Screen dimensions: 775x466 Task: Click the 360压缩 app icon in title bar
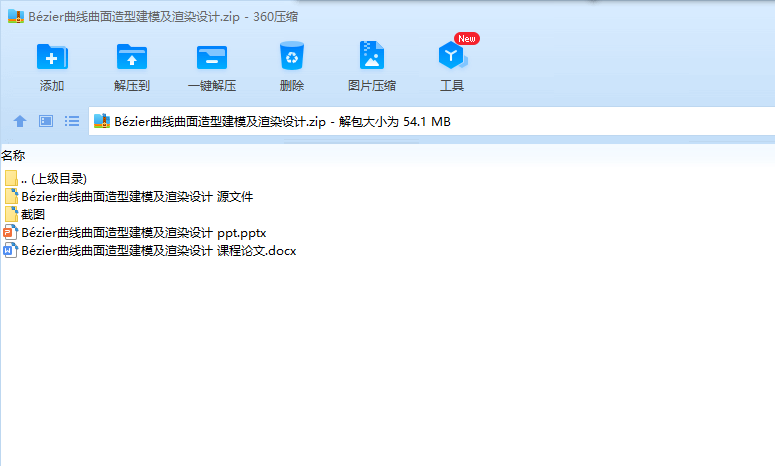pyautogui.click(x=16, y=16)
